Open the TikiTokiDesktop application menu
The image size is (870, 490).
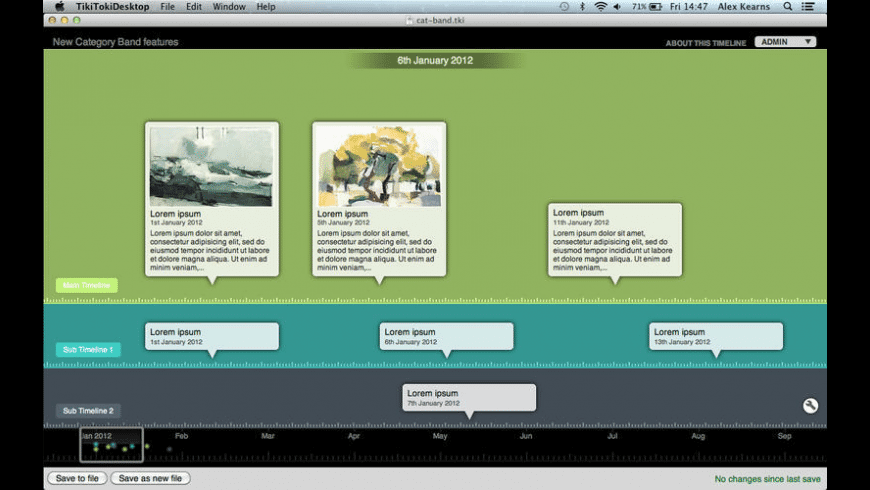pyautogui.click(x=113, y=7)
